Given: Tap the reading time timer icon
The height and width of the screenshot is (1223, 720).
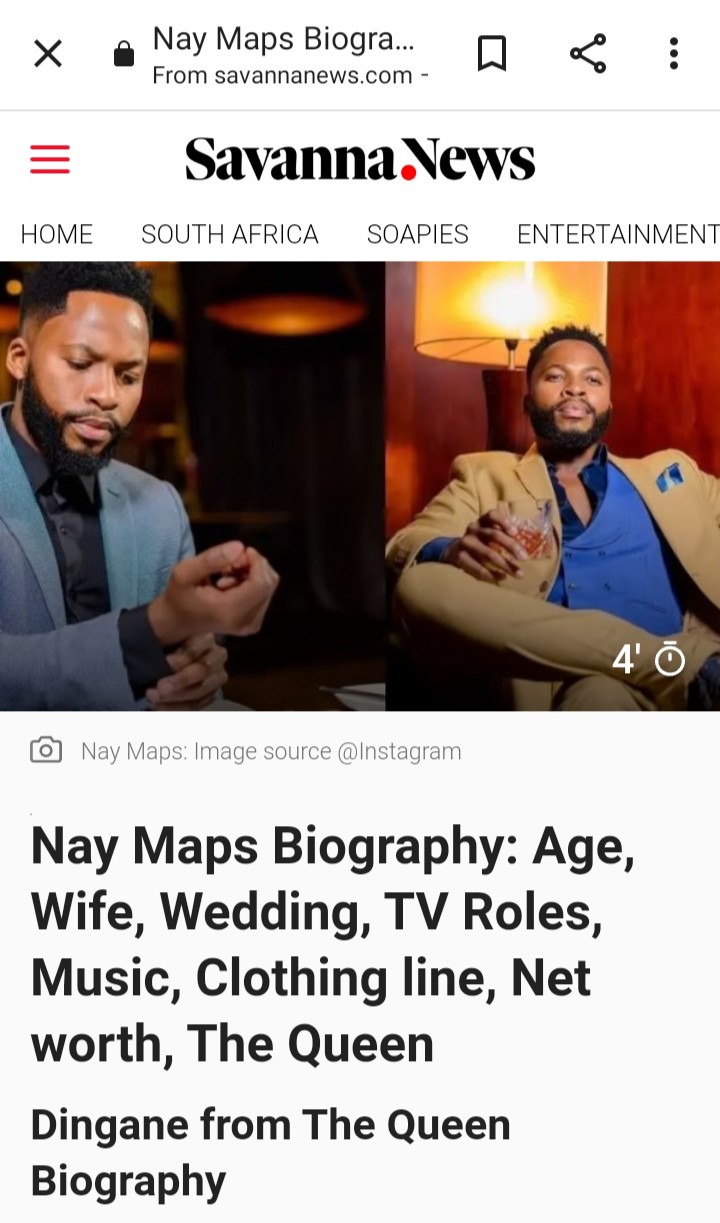Looking at the screenshot, I should pyautogui.click(x=670, y=659).
